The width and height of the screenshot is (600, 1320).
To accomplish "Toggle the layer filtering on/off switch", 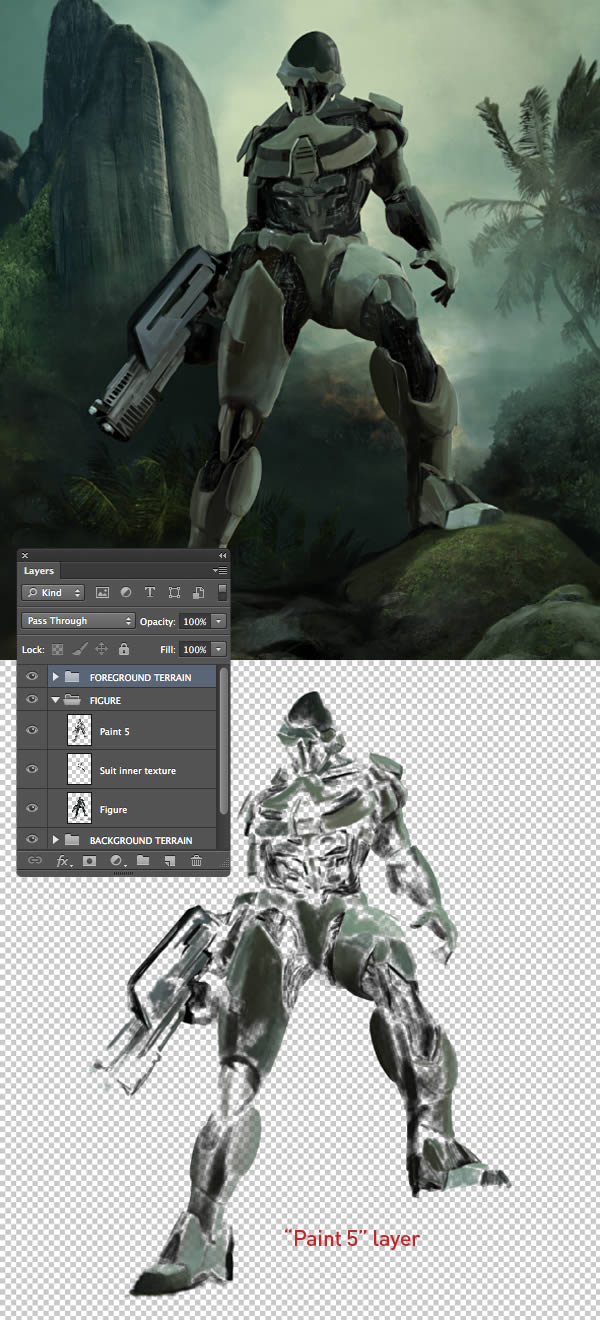I will point(222,593).
